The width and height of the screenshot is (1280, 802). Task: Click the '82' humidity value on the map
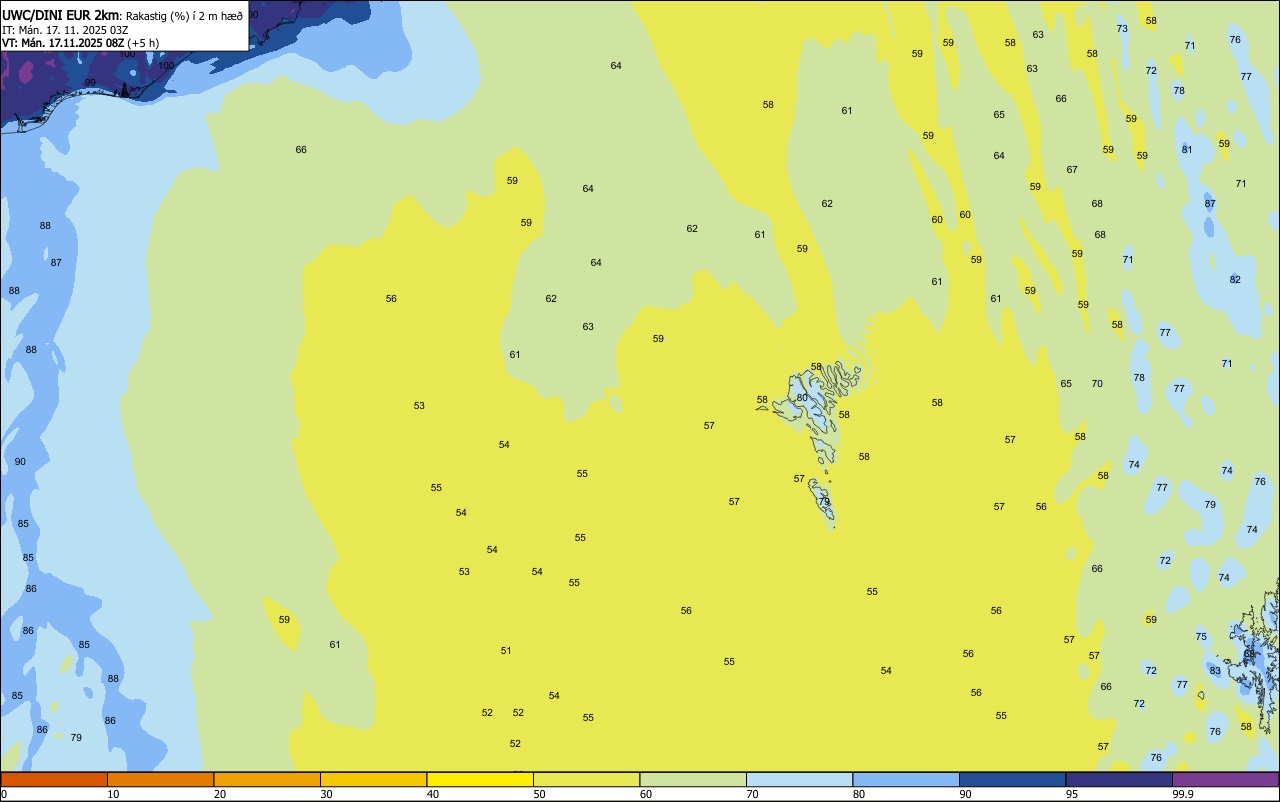(x=1235, y=280)
